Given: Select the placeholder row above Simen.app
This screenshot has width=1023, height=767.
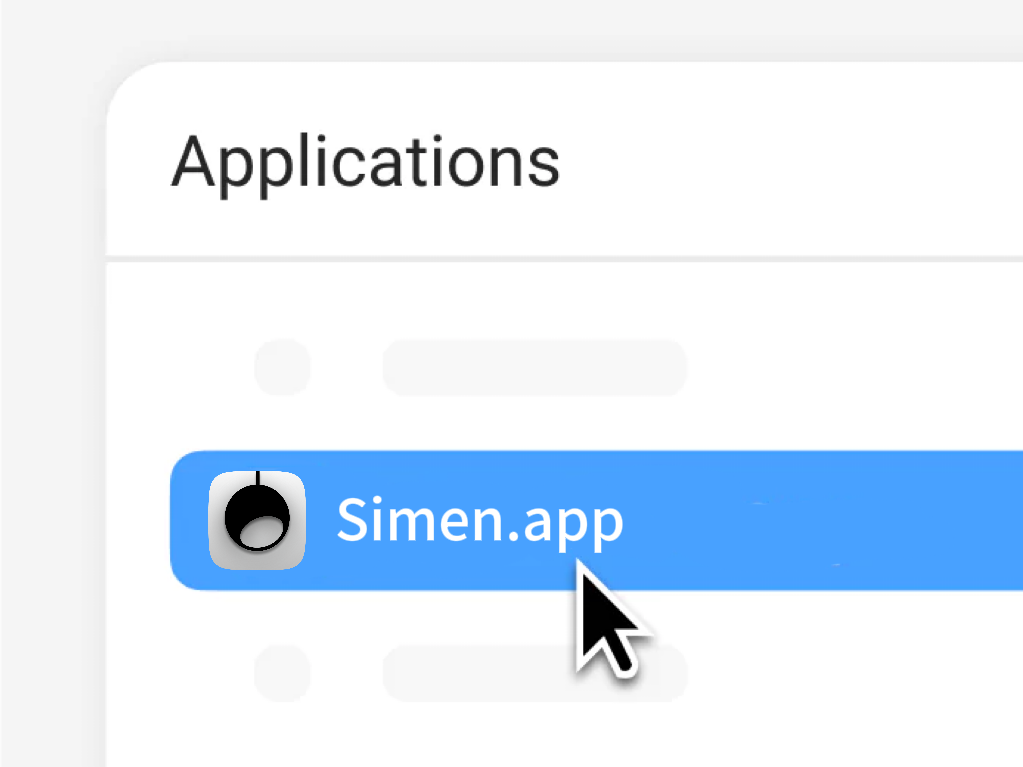Looking at the screenshot, I should [x=471, y=367].
